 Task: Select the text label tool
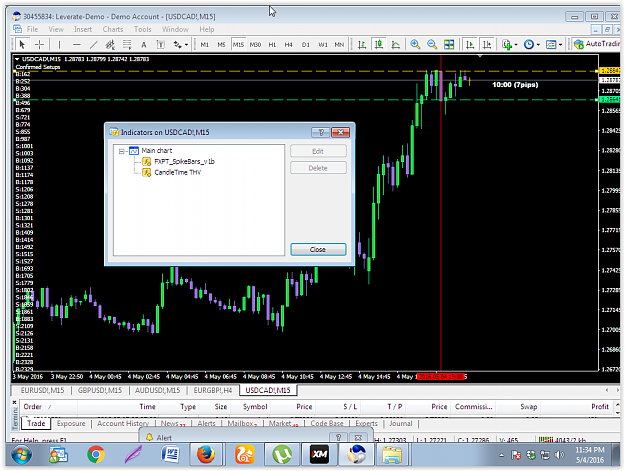coord(161,44)
